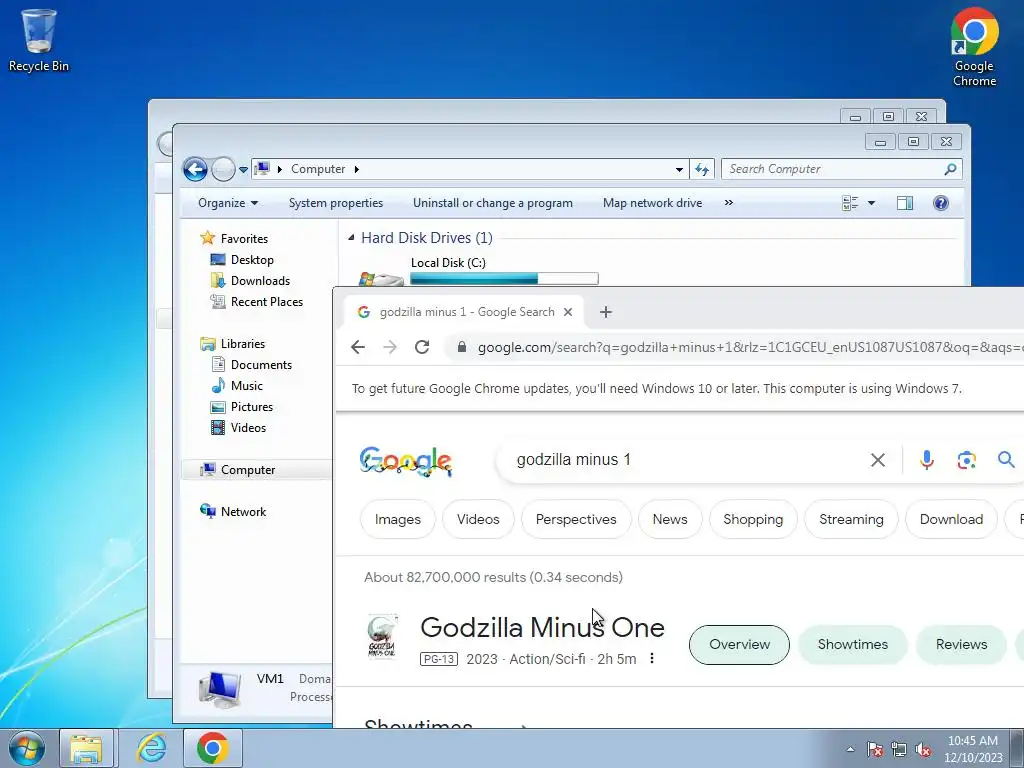Open Documents library
The width and height of the screenshot is (1024, 768).
tap(261, 364)
